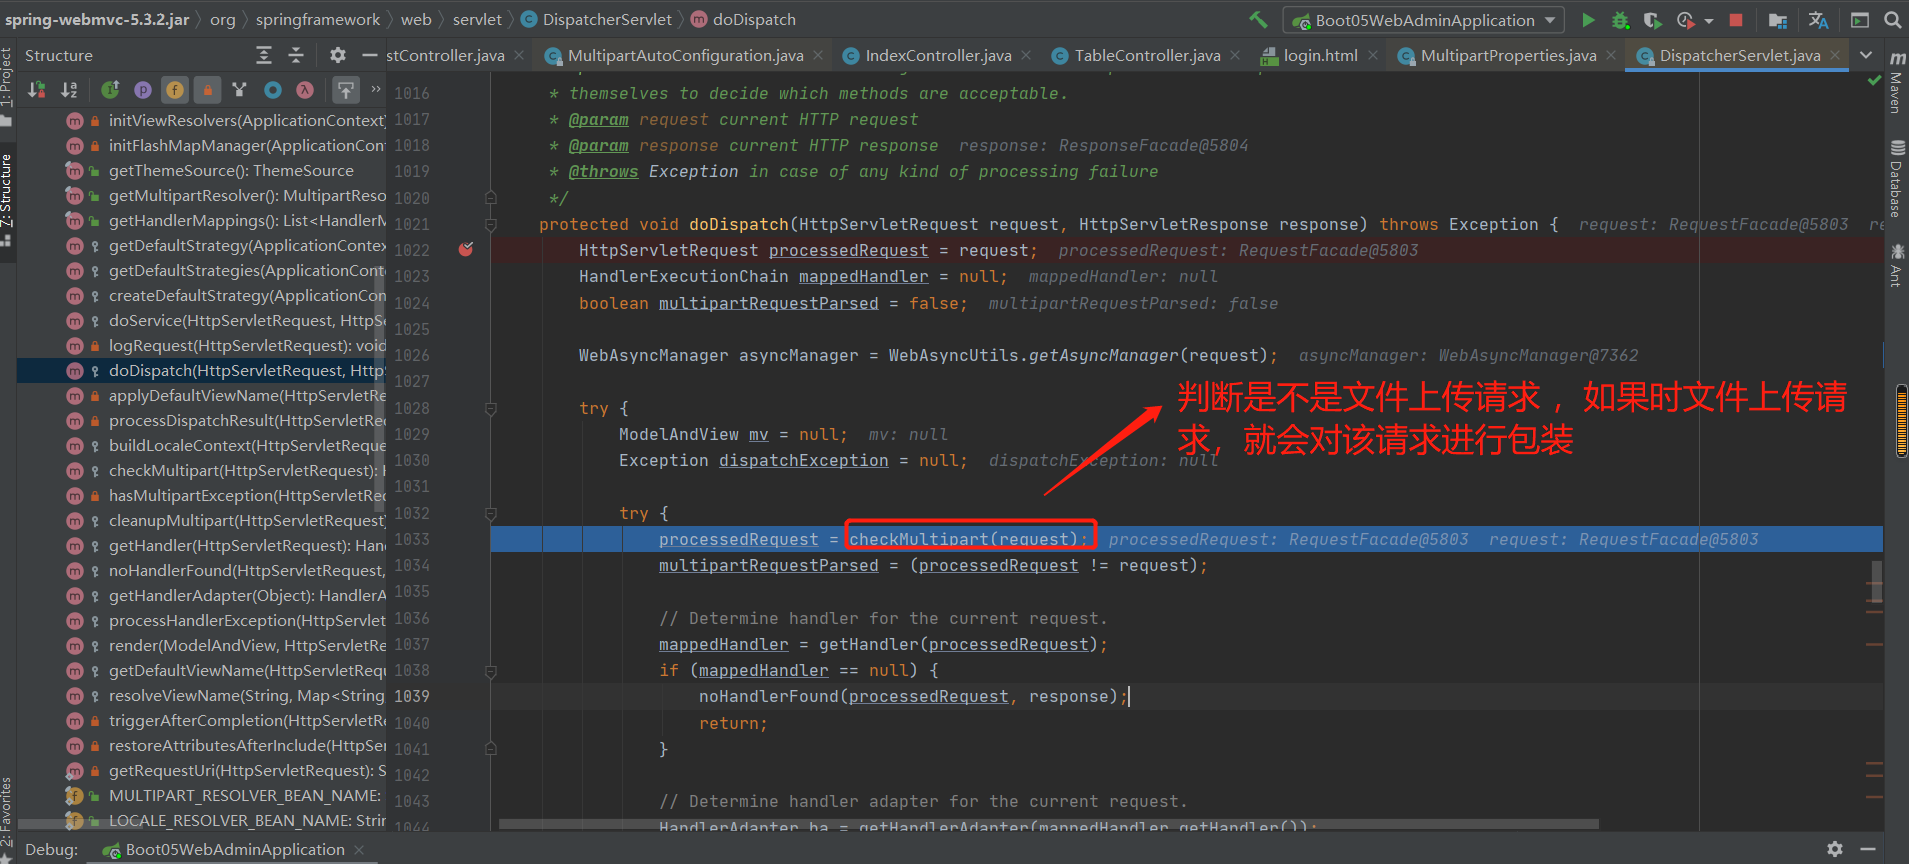Open Project Structure dialog icon

[1778, 20]
